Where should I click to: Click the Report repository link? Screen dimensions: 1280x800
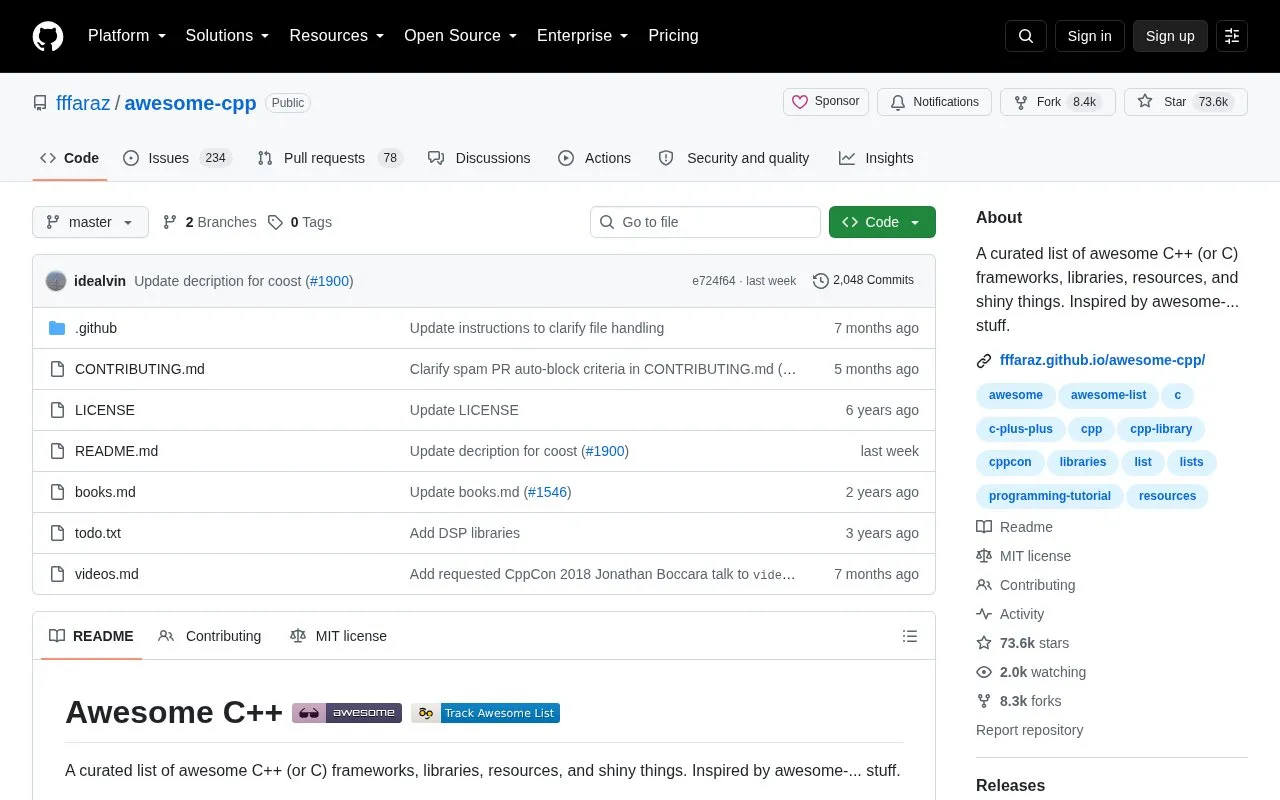[1029, 730]
